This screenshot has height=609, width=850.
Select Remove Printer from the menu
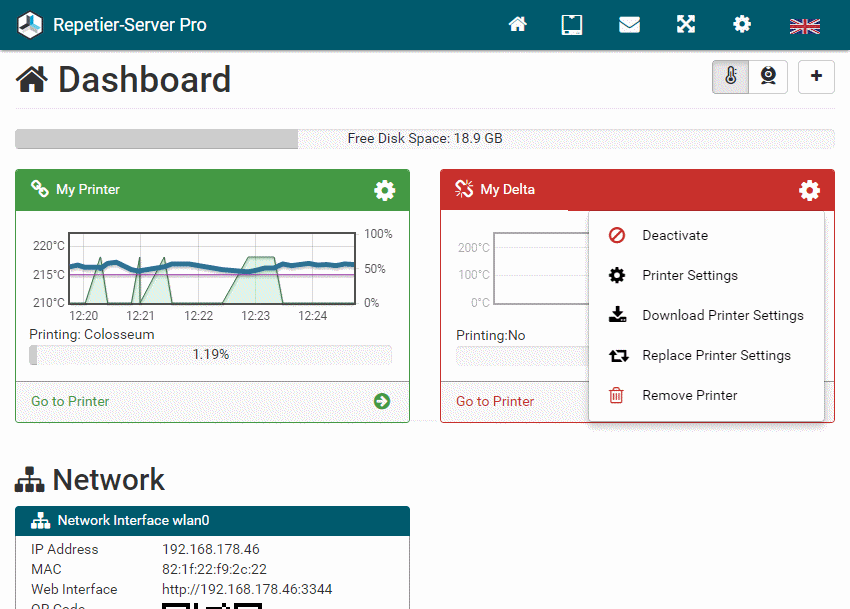706,395
